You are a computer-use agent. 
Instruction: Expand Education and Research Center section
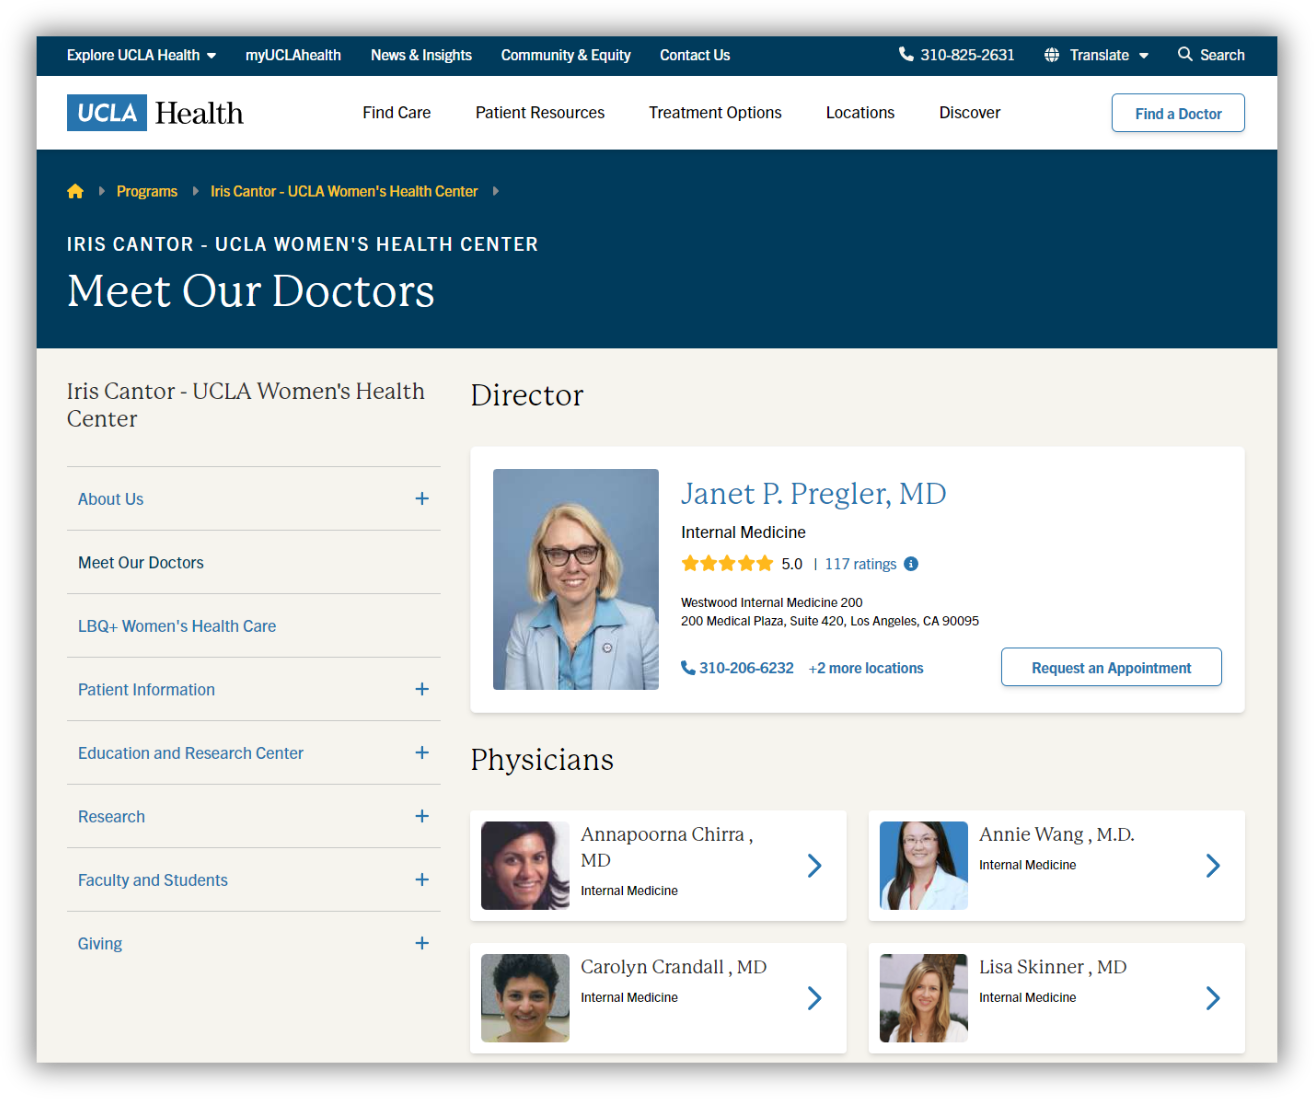[x=422, y=753]
